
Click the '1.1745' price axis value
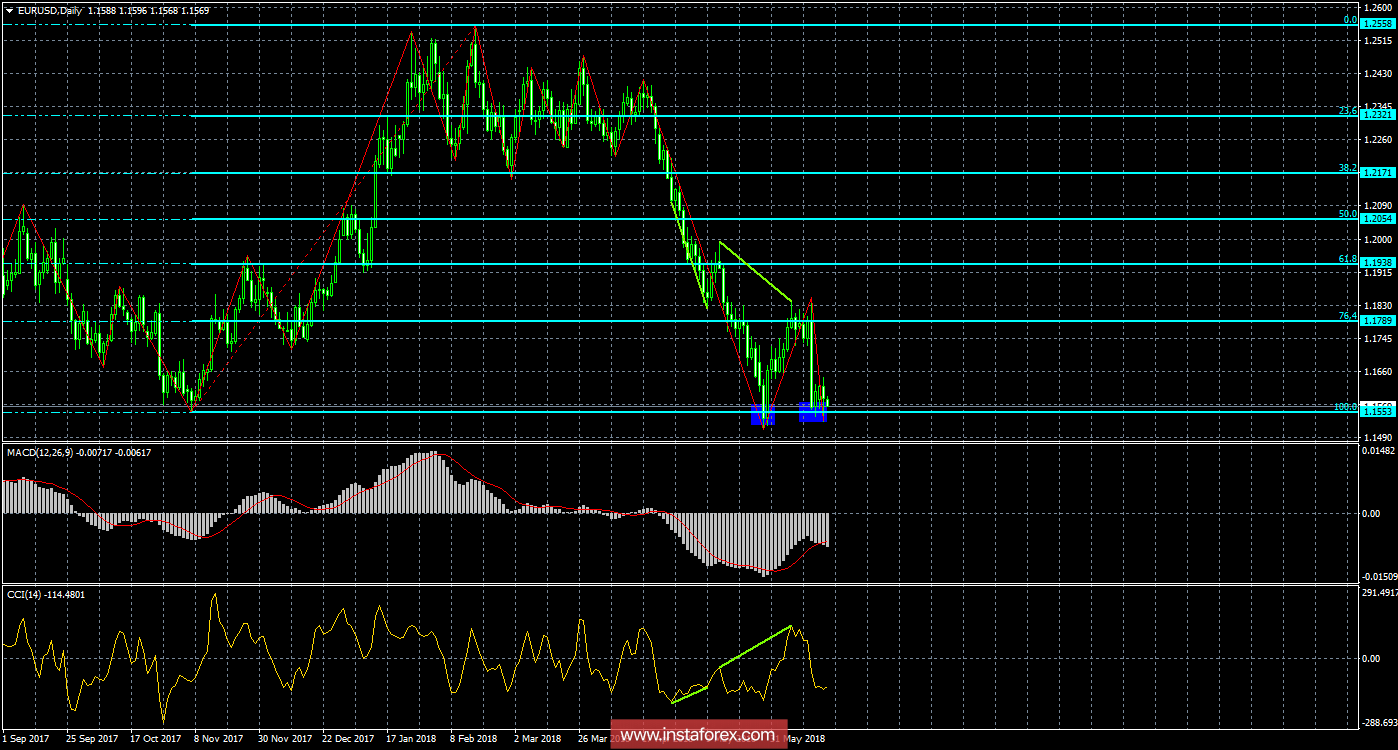[1378, 339]
